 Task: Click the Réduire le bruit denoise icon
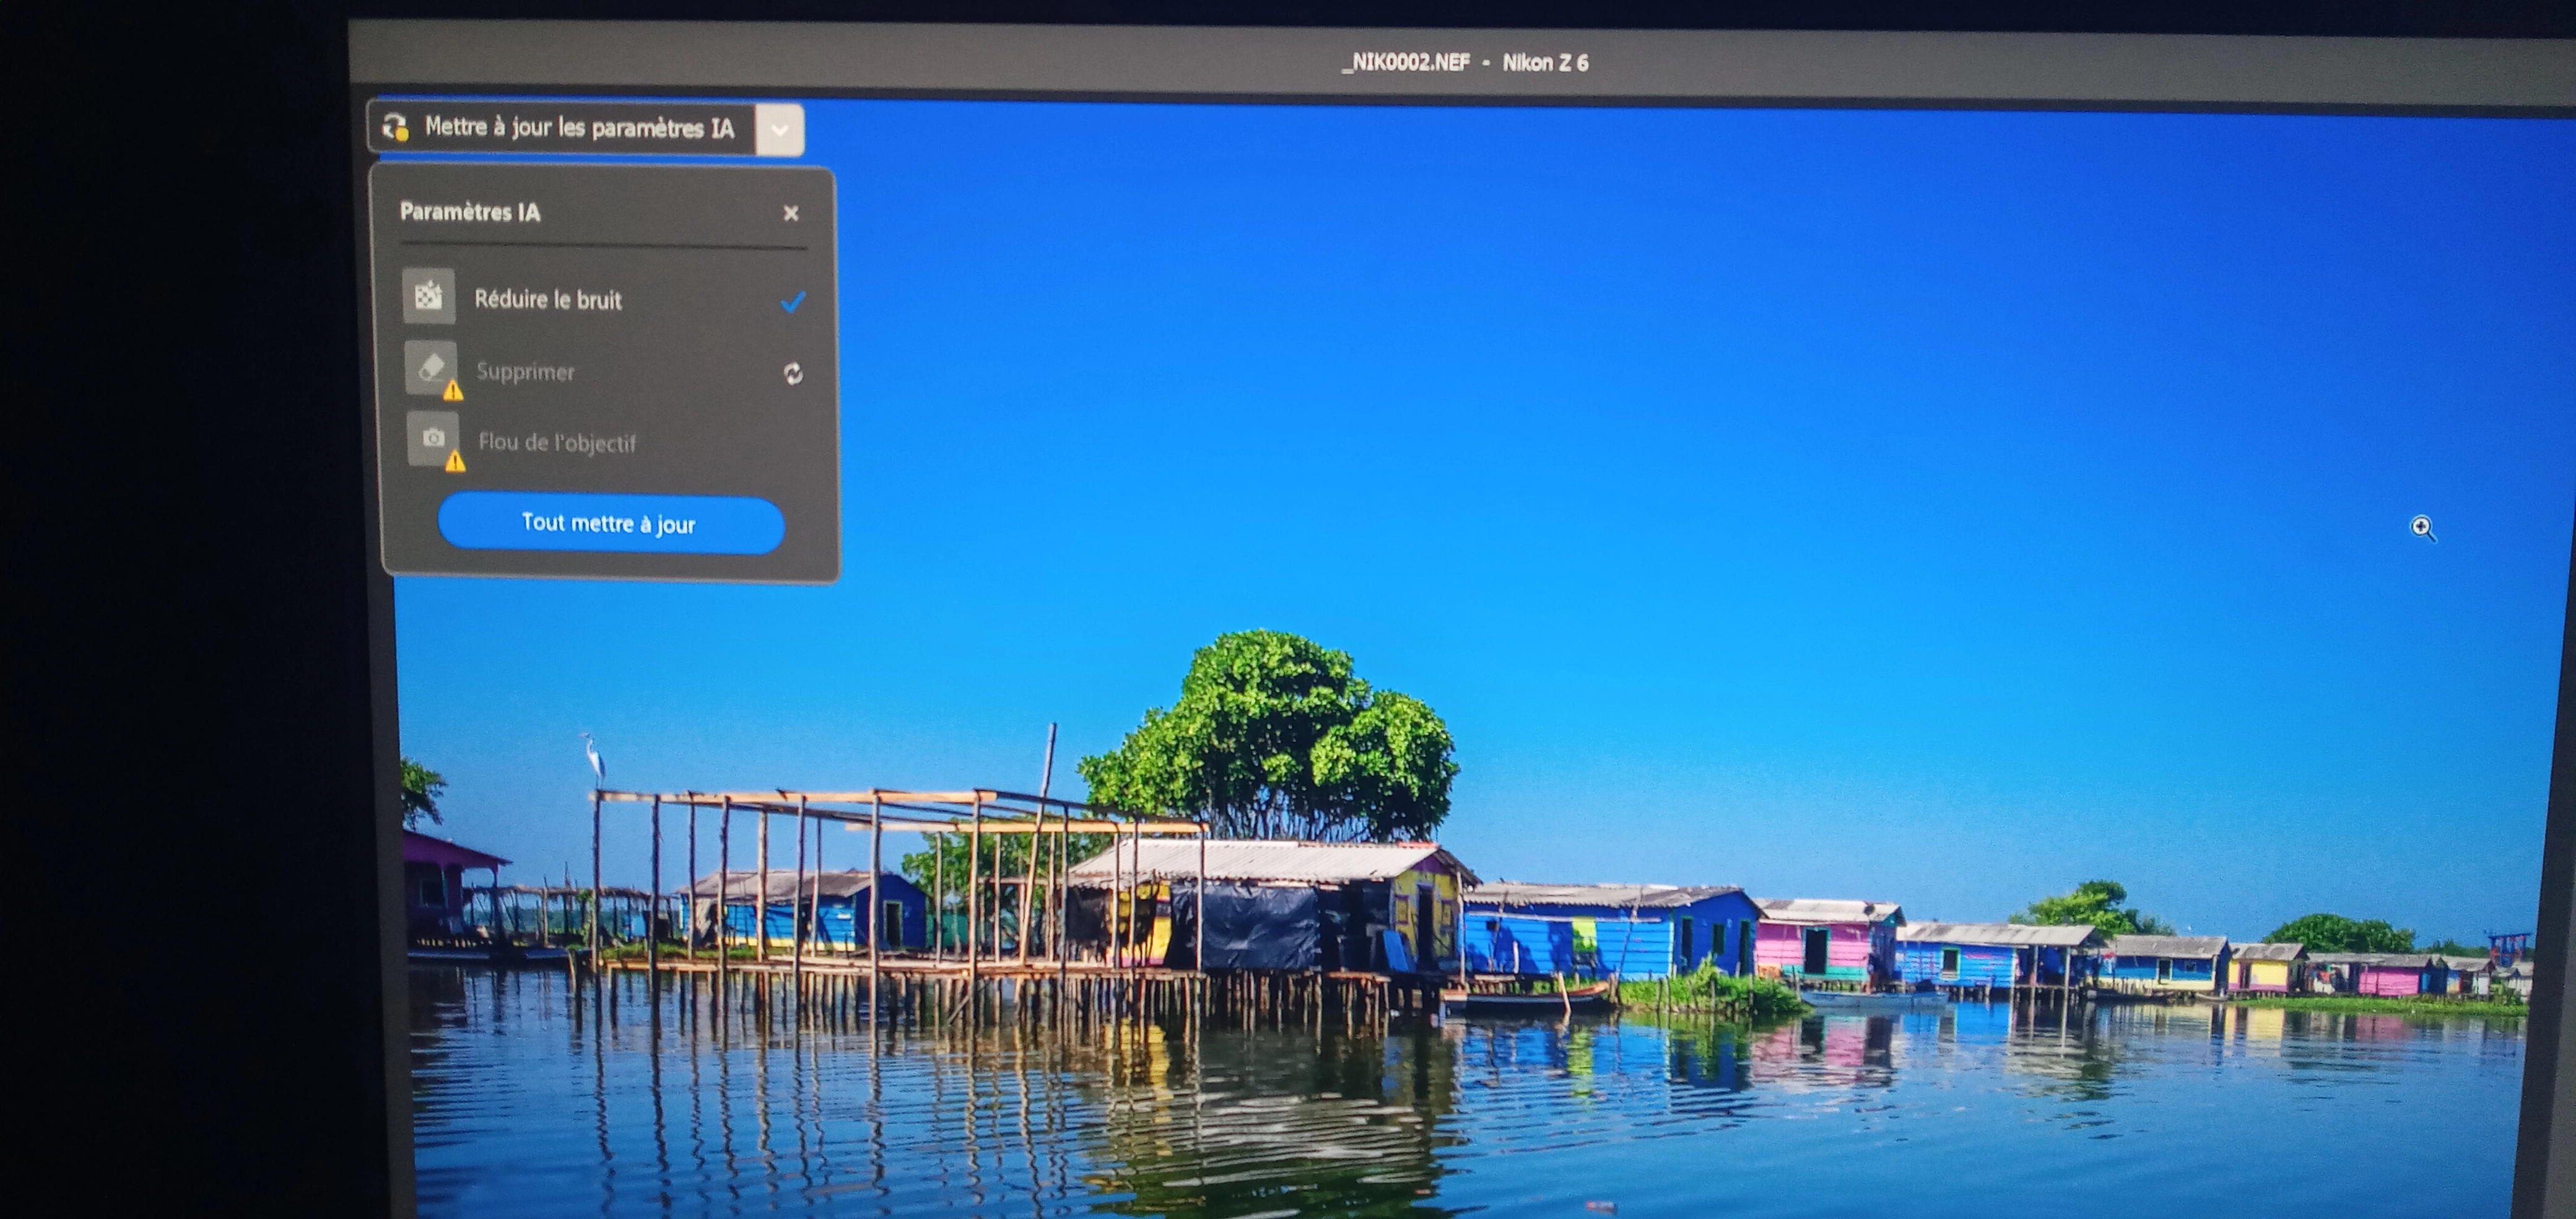429,296
